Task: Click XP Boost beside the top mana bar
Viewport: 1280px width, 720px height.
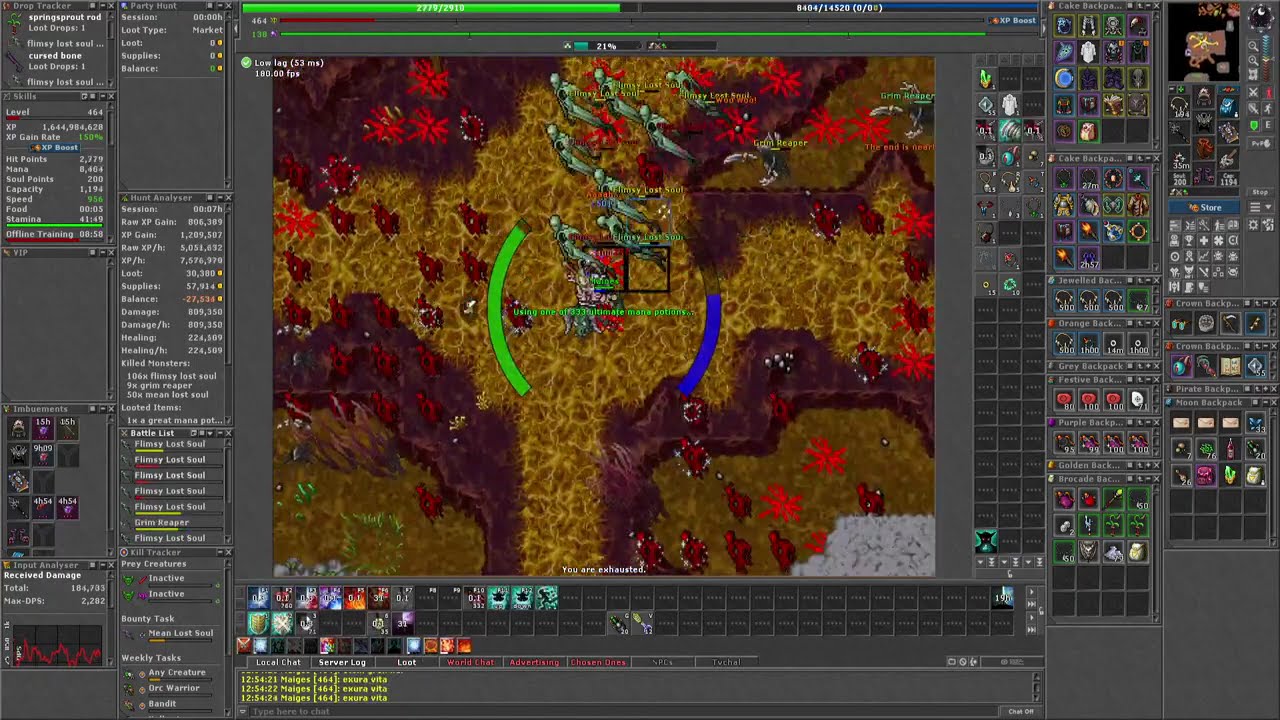Action: tap(1013, 20)
